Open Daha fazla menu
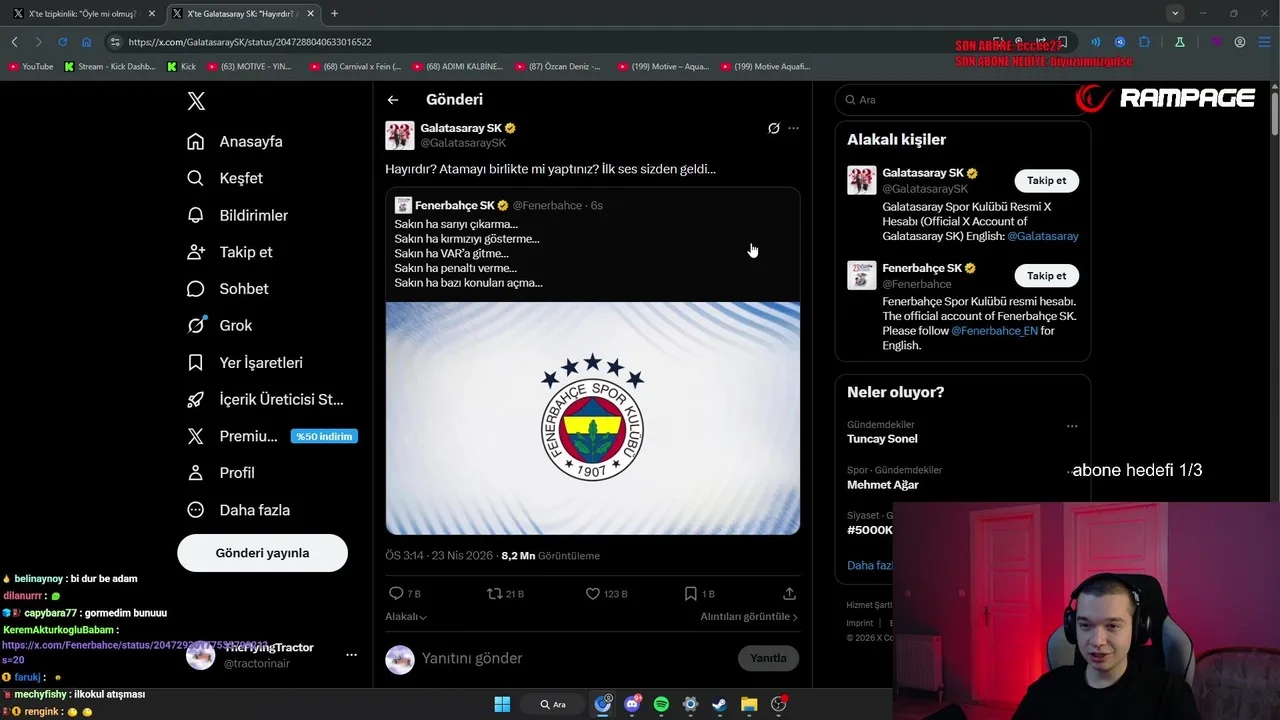The height and width of the screenshot is (720, 1280). pos(239,510)
